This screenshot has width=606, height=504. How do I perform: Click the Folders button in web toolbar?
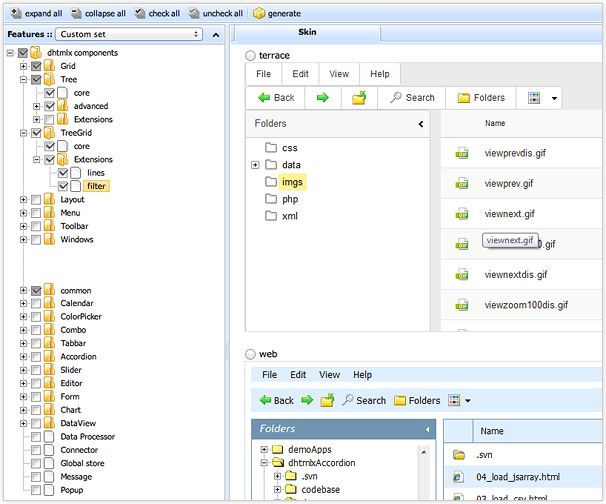(x=417, y=400)
